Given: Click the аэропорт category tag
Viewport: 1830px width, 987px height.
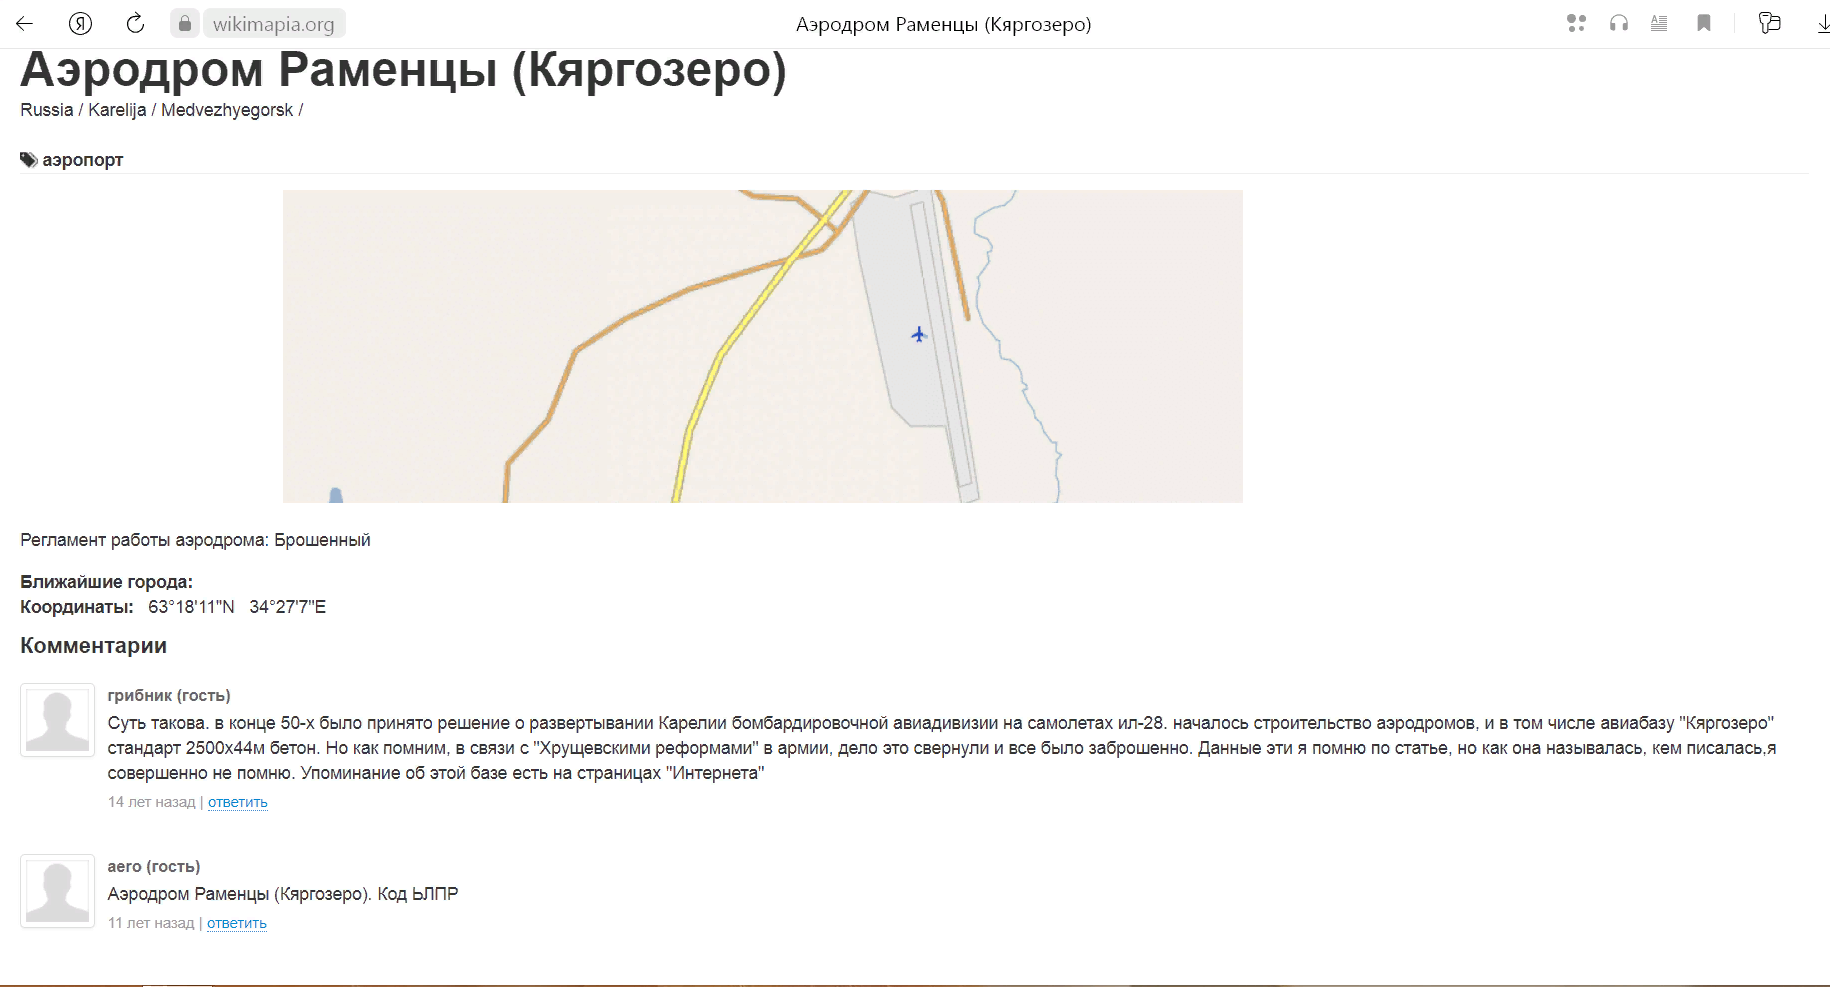Looking at the screenshot, I should (x=82, y=160).
